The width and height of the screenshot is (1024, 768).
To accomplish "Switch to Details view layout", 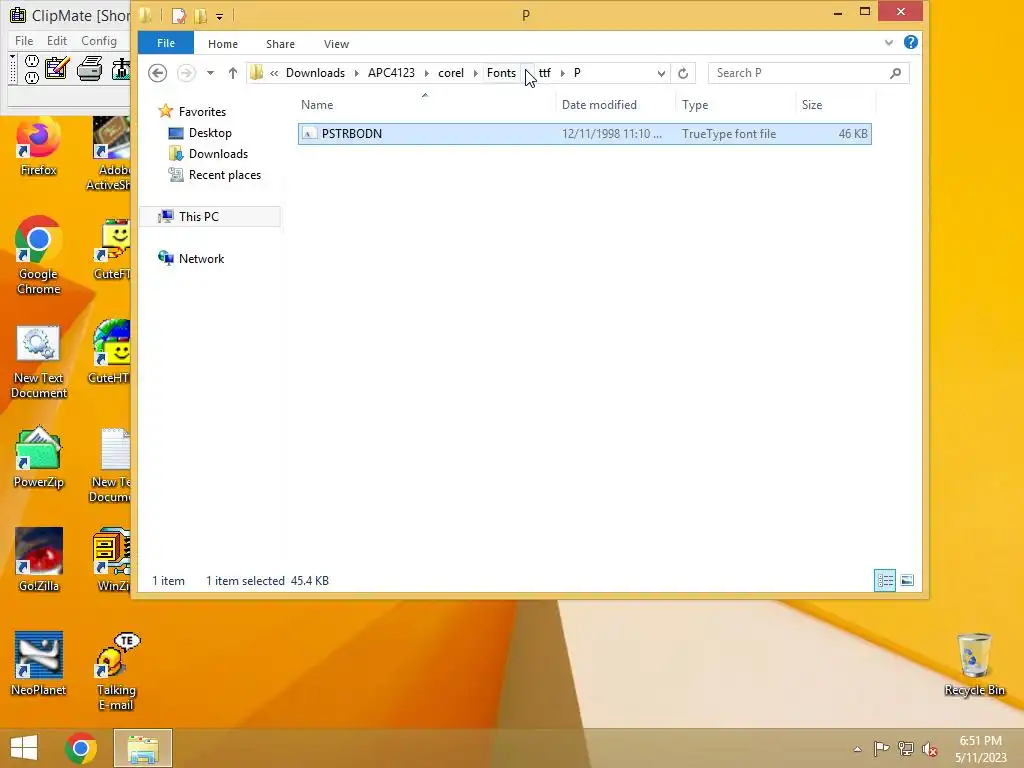I will coord(885,580).
